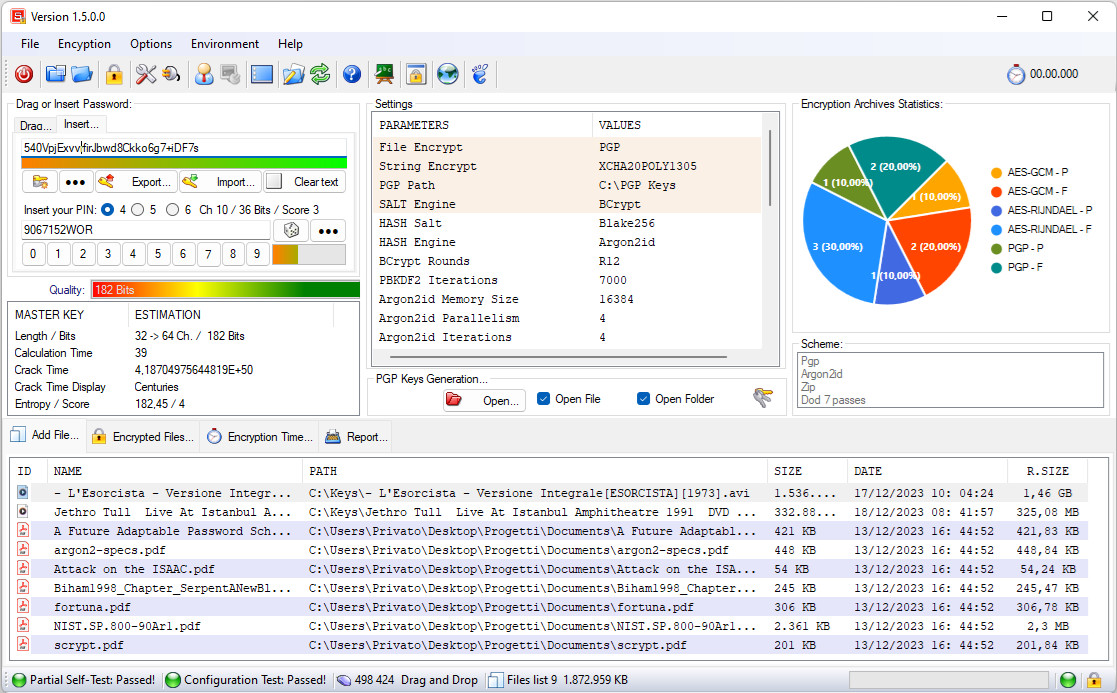Click the globe icon in toolbar
Screen dimensions: 1117x693
(448, 74)
